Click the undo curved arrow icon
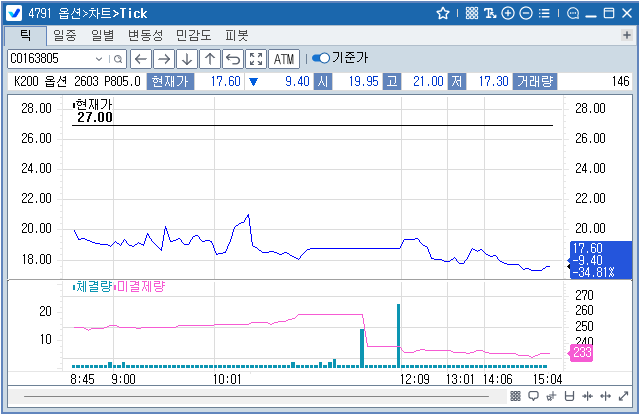The width and height of the screenshot is (640, 415). point(233,58)
